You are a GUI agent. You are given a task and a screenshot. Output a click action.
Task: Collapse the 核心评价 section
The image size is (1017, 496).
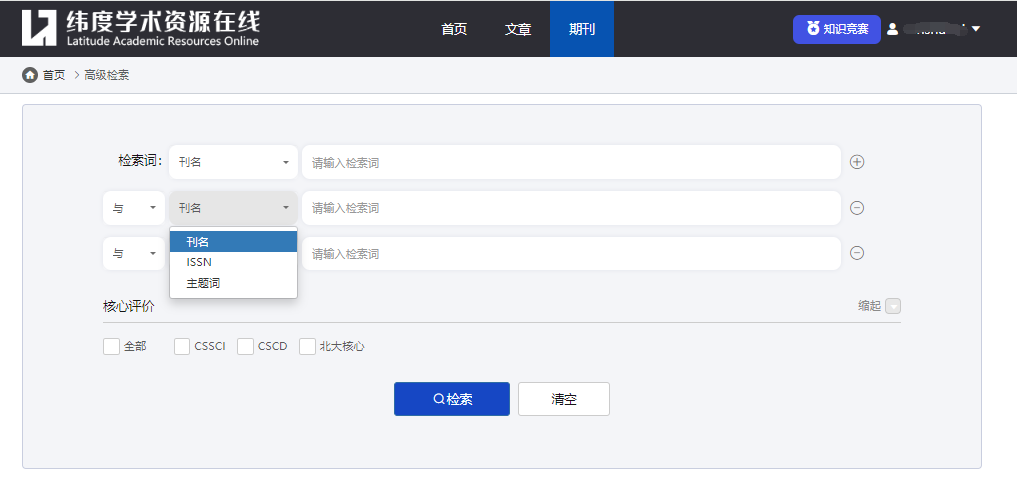pyautogui.click(x=893, y=306)
